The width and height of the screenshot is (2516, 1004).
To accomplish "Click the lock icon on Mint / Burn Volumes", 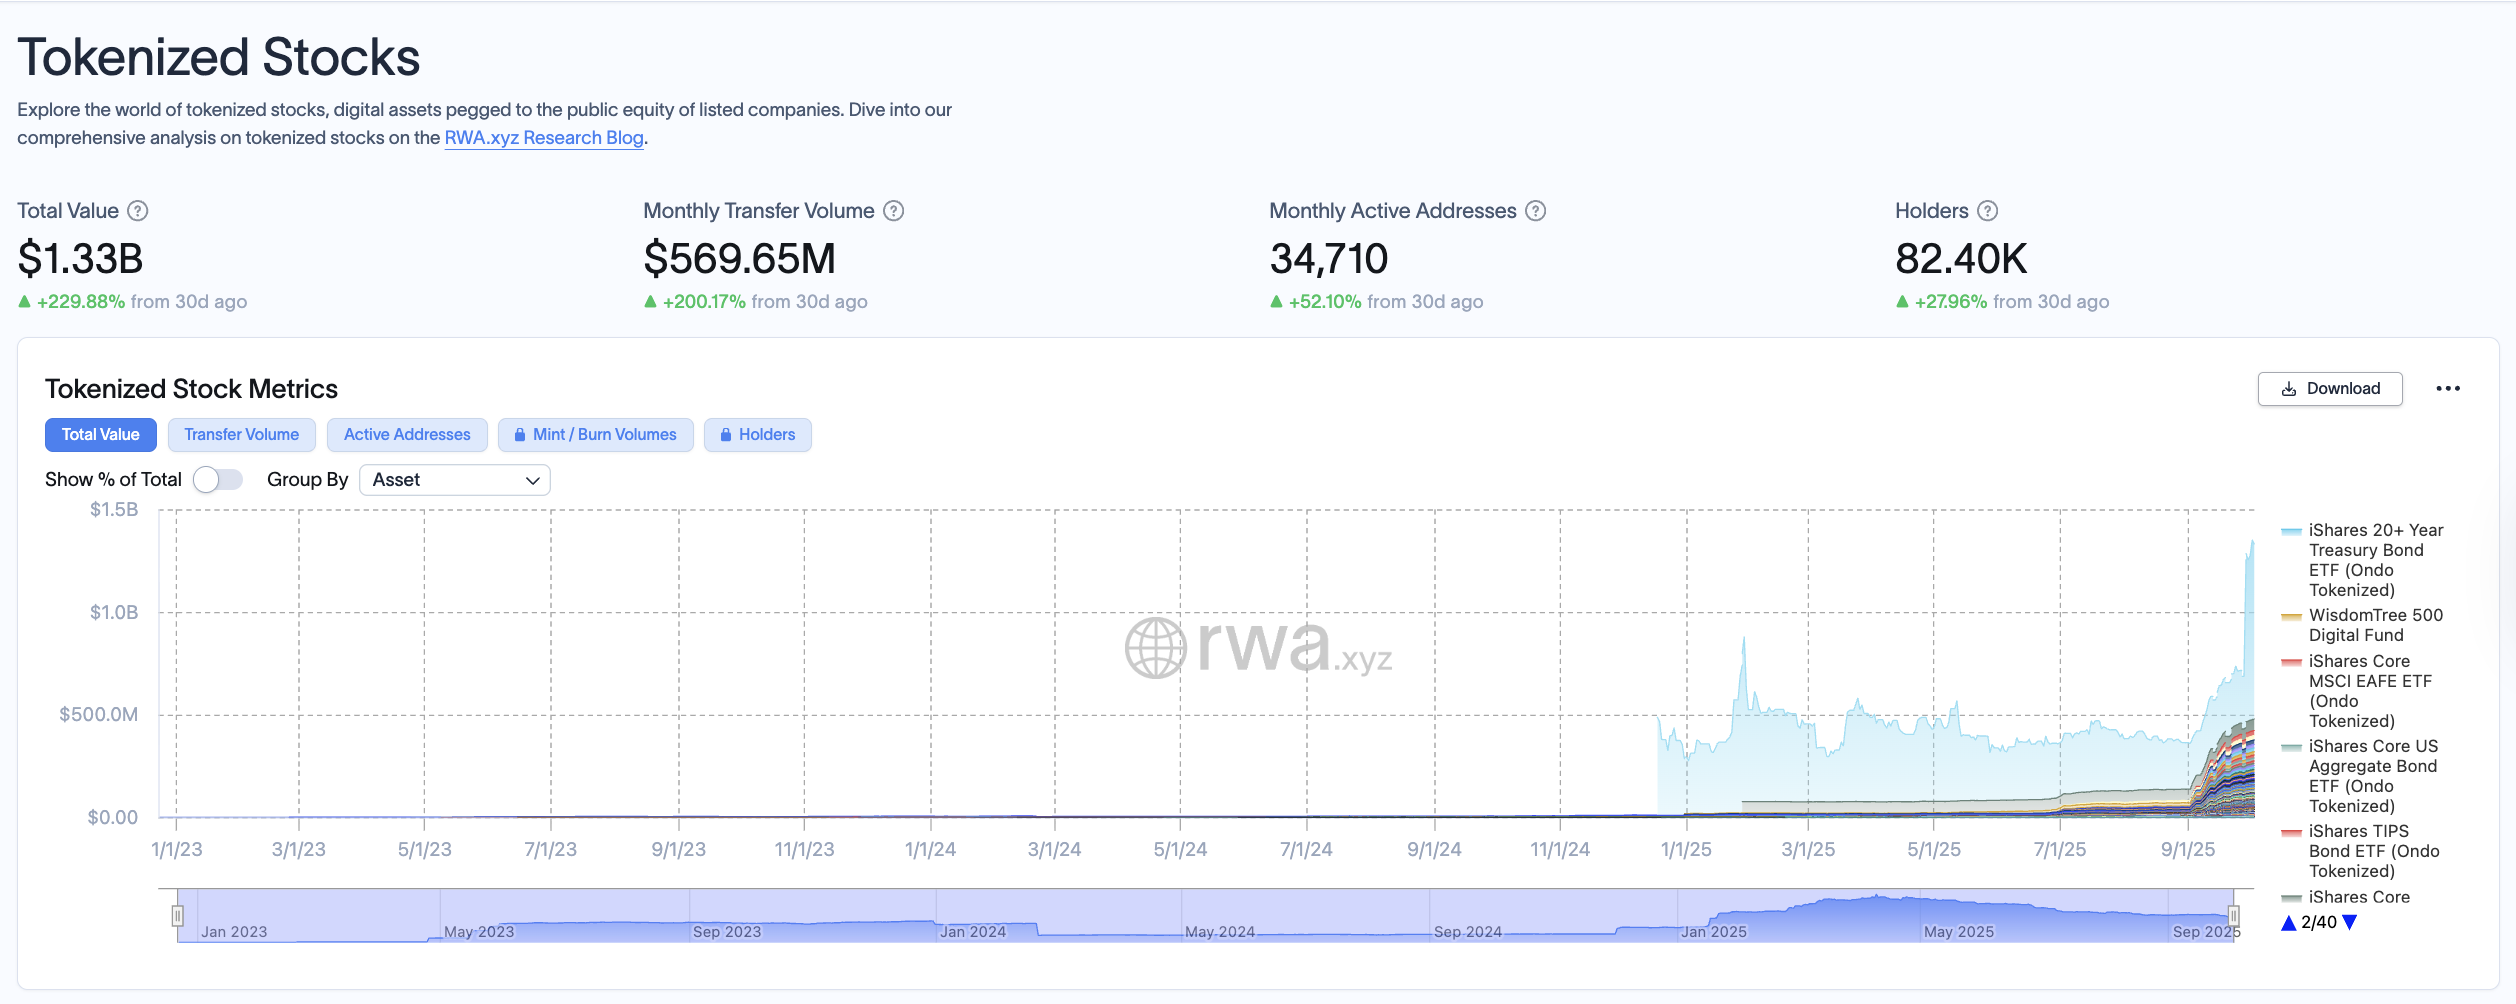I will click(x=520, y=434).
